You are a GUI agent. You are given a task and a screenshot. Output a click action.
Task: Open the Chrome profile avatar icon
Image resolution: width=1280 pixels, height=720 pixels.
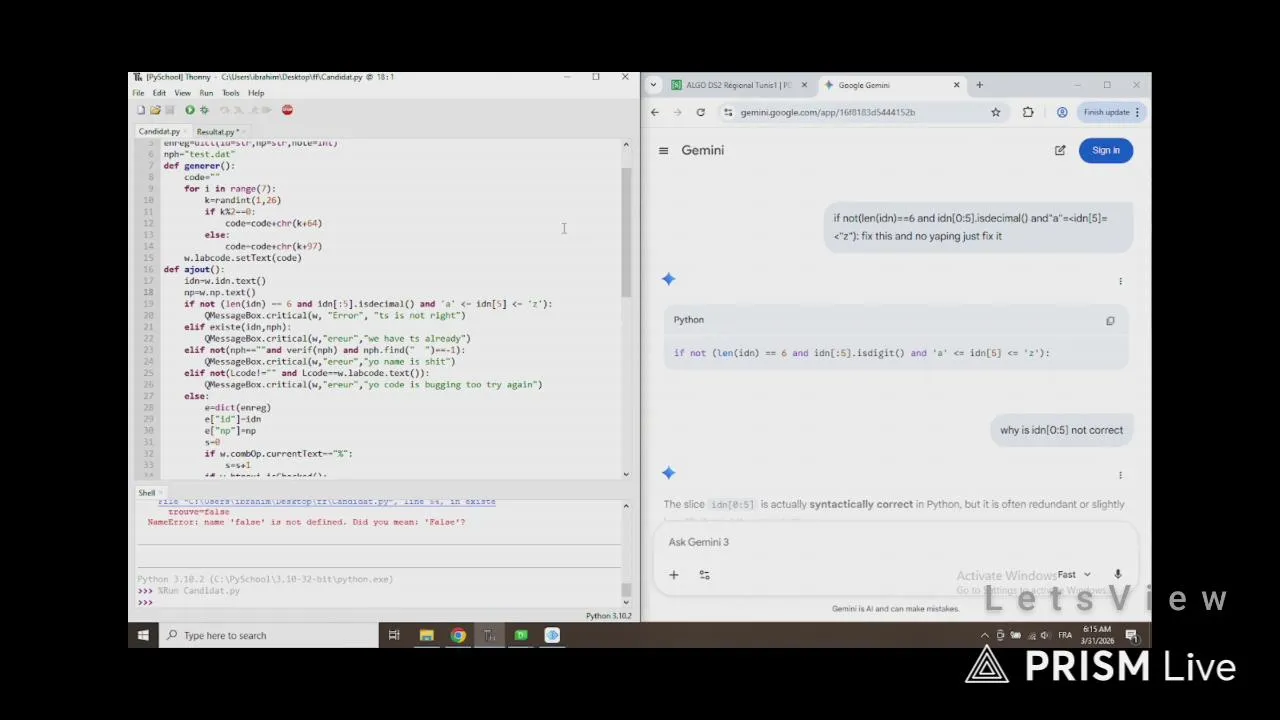tap(1062, 112)
